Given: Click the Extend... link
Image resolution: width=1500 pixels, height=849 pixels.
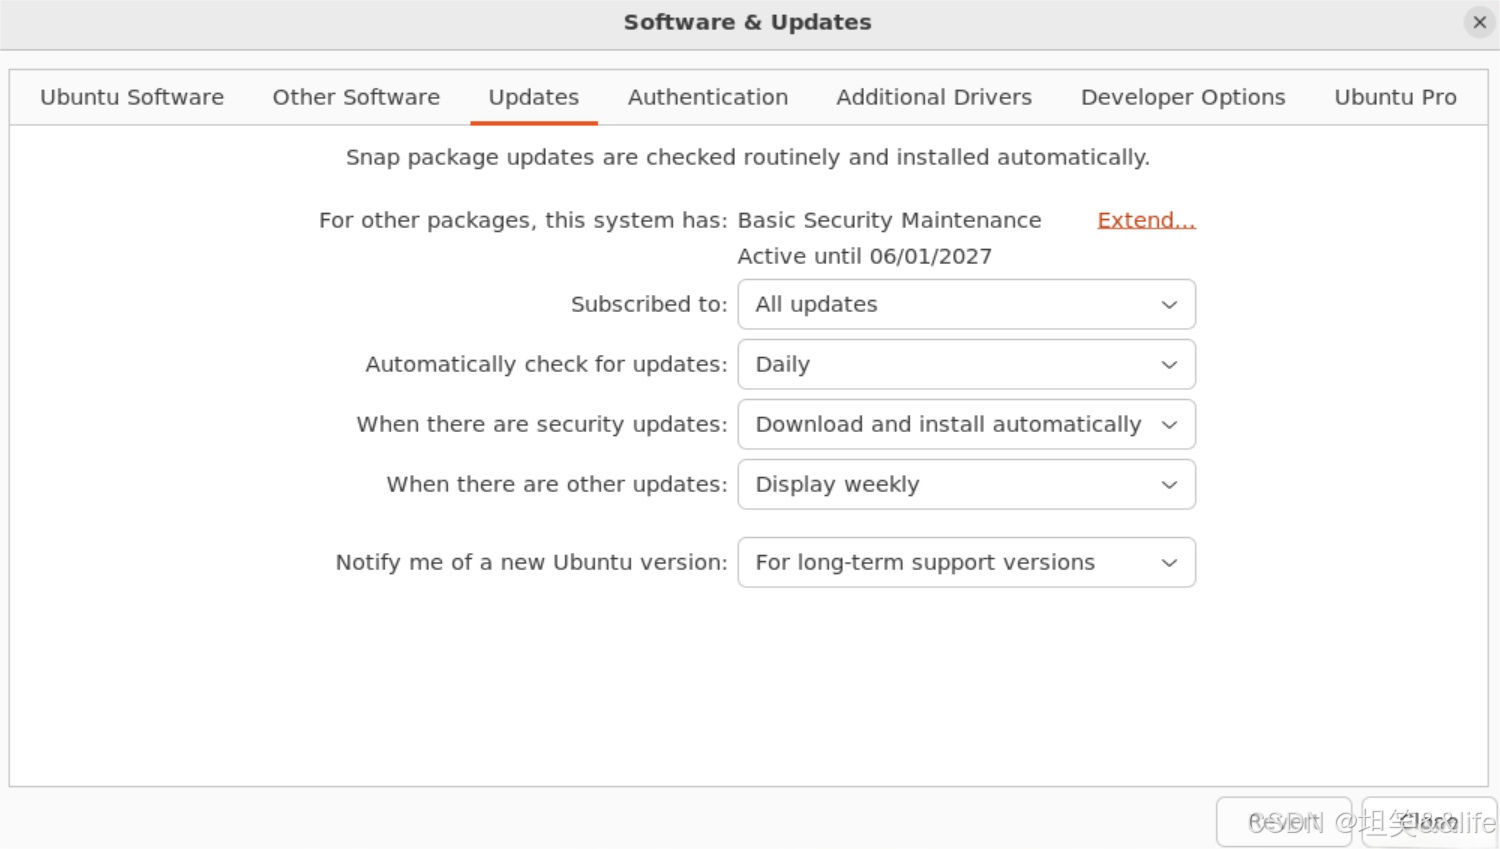Looking at the screenshot, I should (x=1146, y=220).
